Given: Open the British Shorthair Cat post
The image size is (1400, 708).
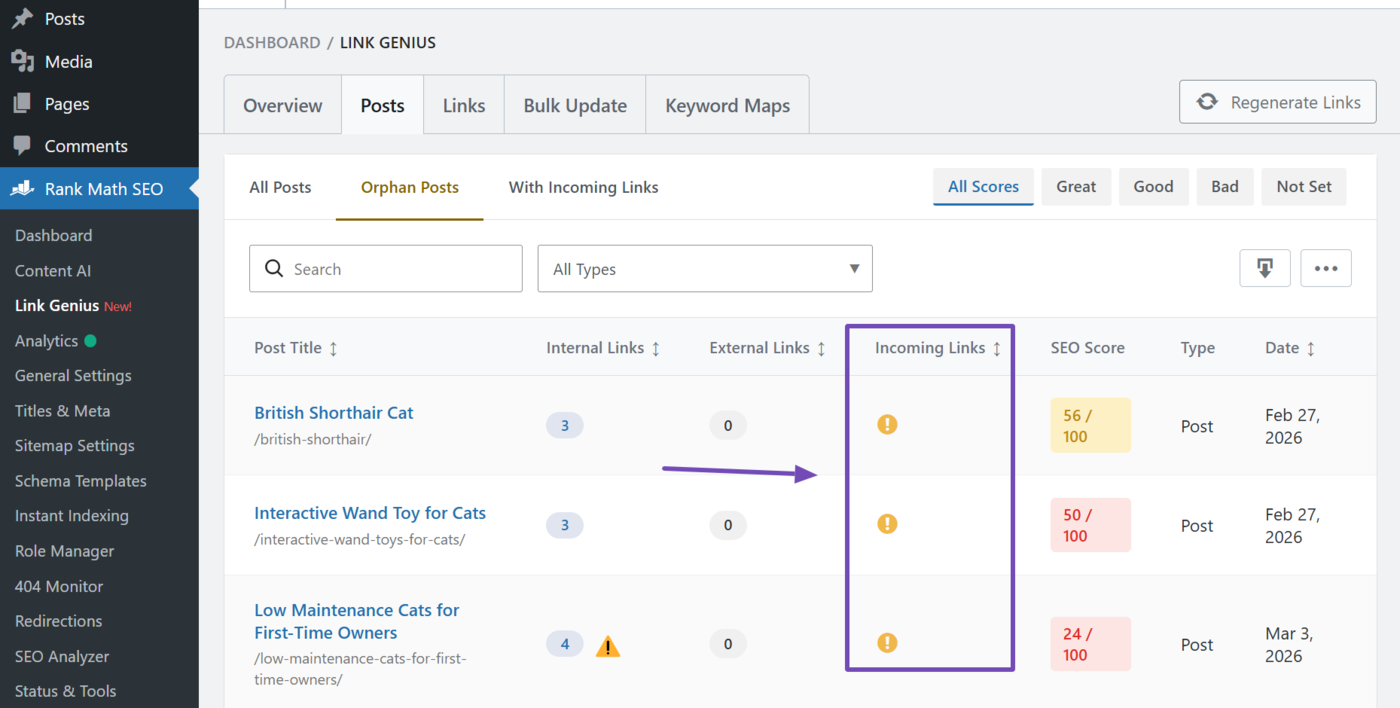Looking at the screenshot, I should pos(333,412).
